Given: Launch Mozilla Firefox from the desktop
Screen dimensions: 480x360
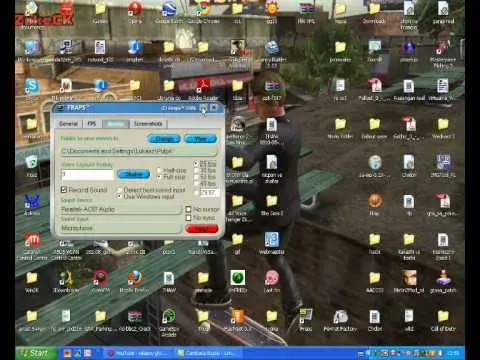Looking at the screenshot, I should [135, 282].
